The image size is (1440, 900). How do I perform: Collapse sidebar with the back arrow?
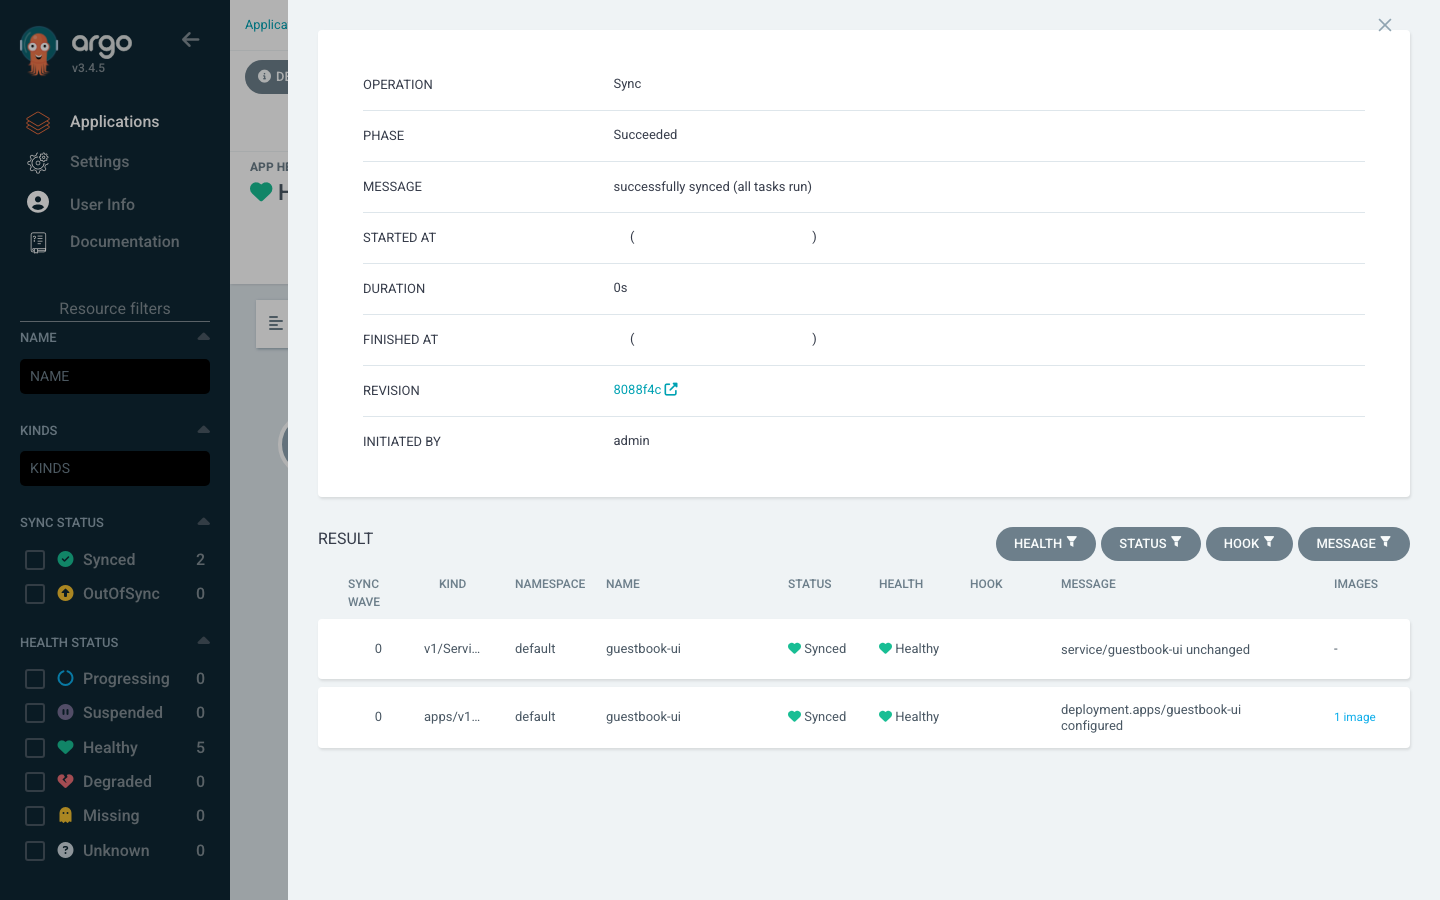pyautogui.click(x=191, y=40)
